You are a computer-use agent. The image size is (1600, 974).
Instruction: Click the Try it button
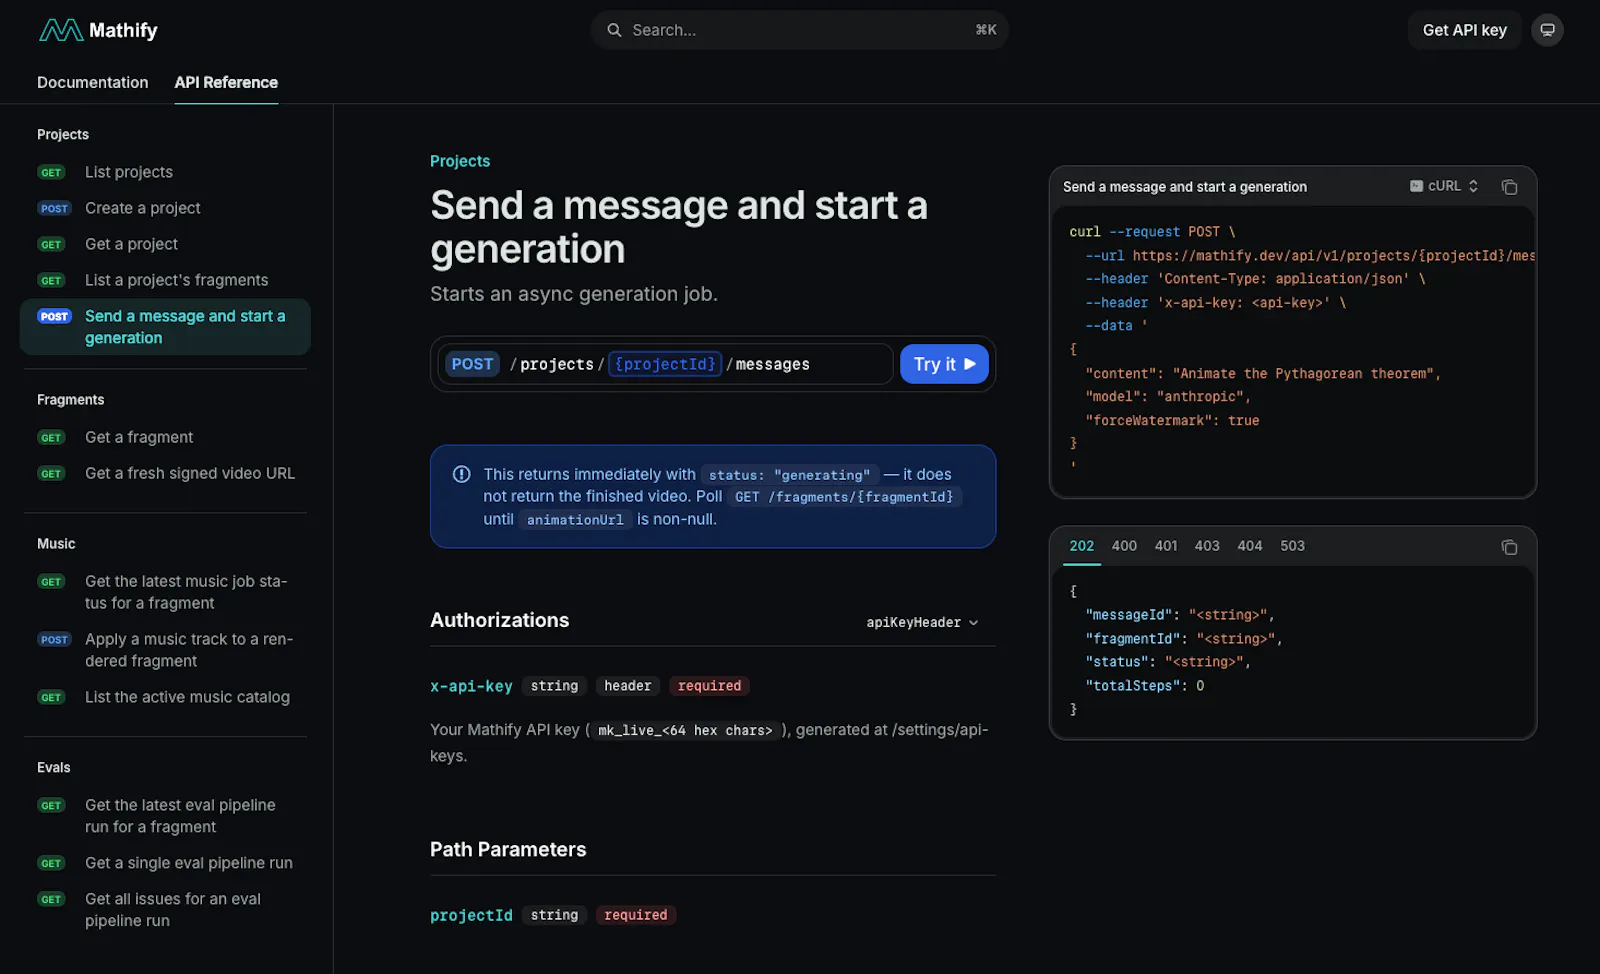pyautogui.click(x=944, y=364)
